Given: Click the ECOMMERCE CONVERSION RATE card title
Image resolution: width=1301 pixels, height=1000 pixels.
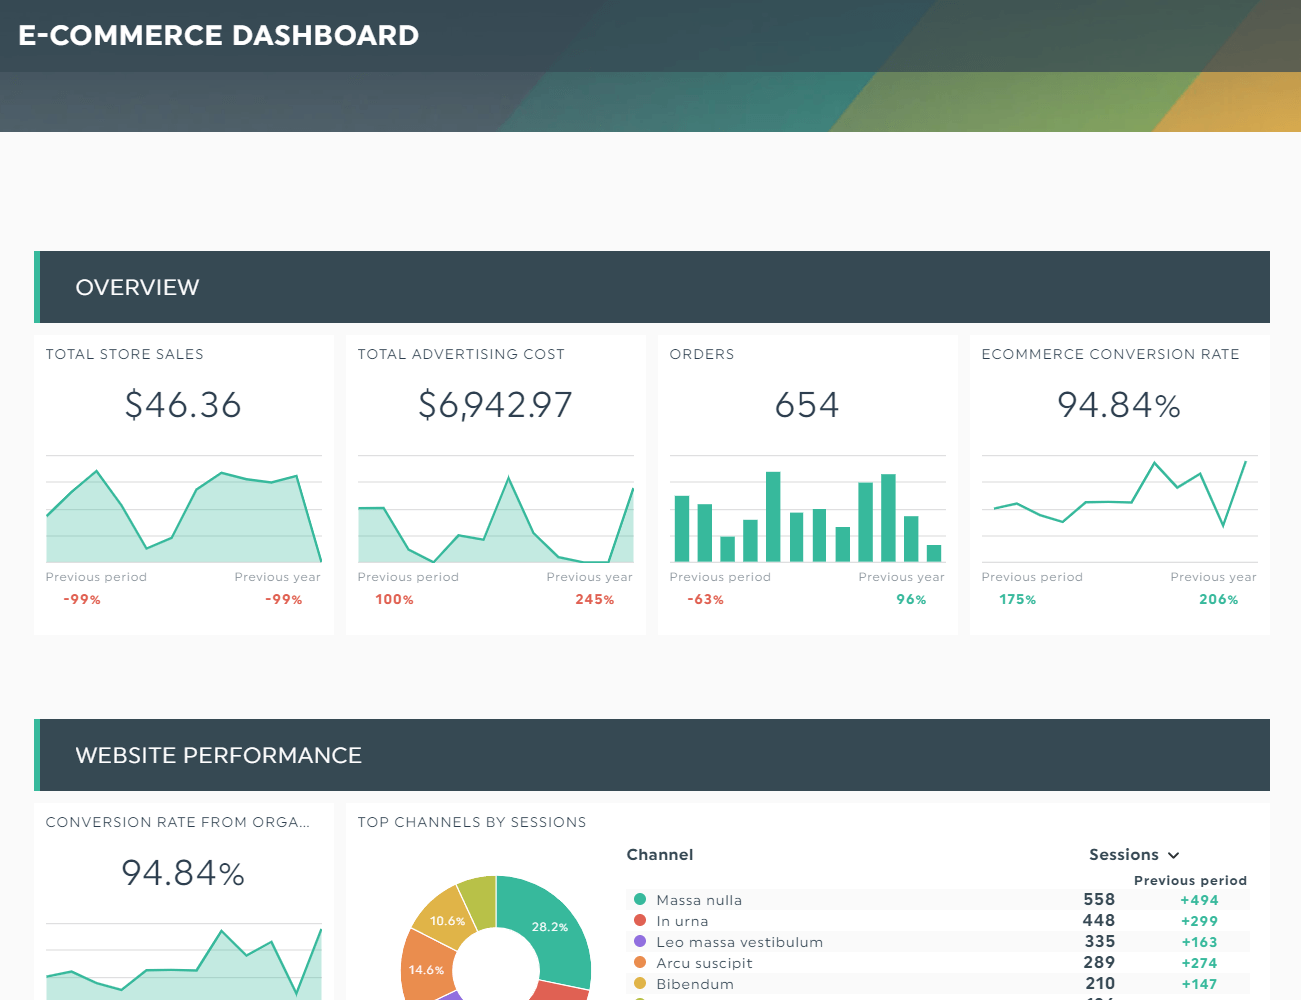Looking at the screenshot, I should (1110, 354).
